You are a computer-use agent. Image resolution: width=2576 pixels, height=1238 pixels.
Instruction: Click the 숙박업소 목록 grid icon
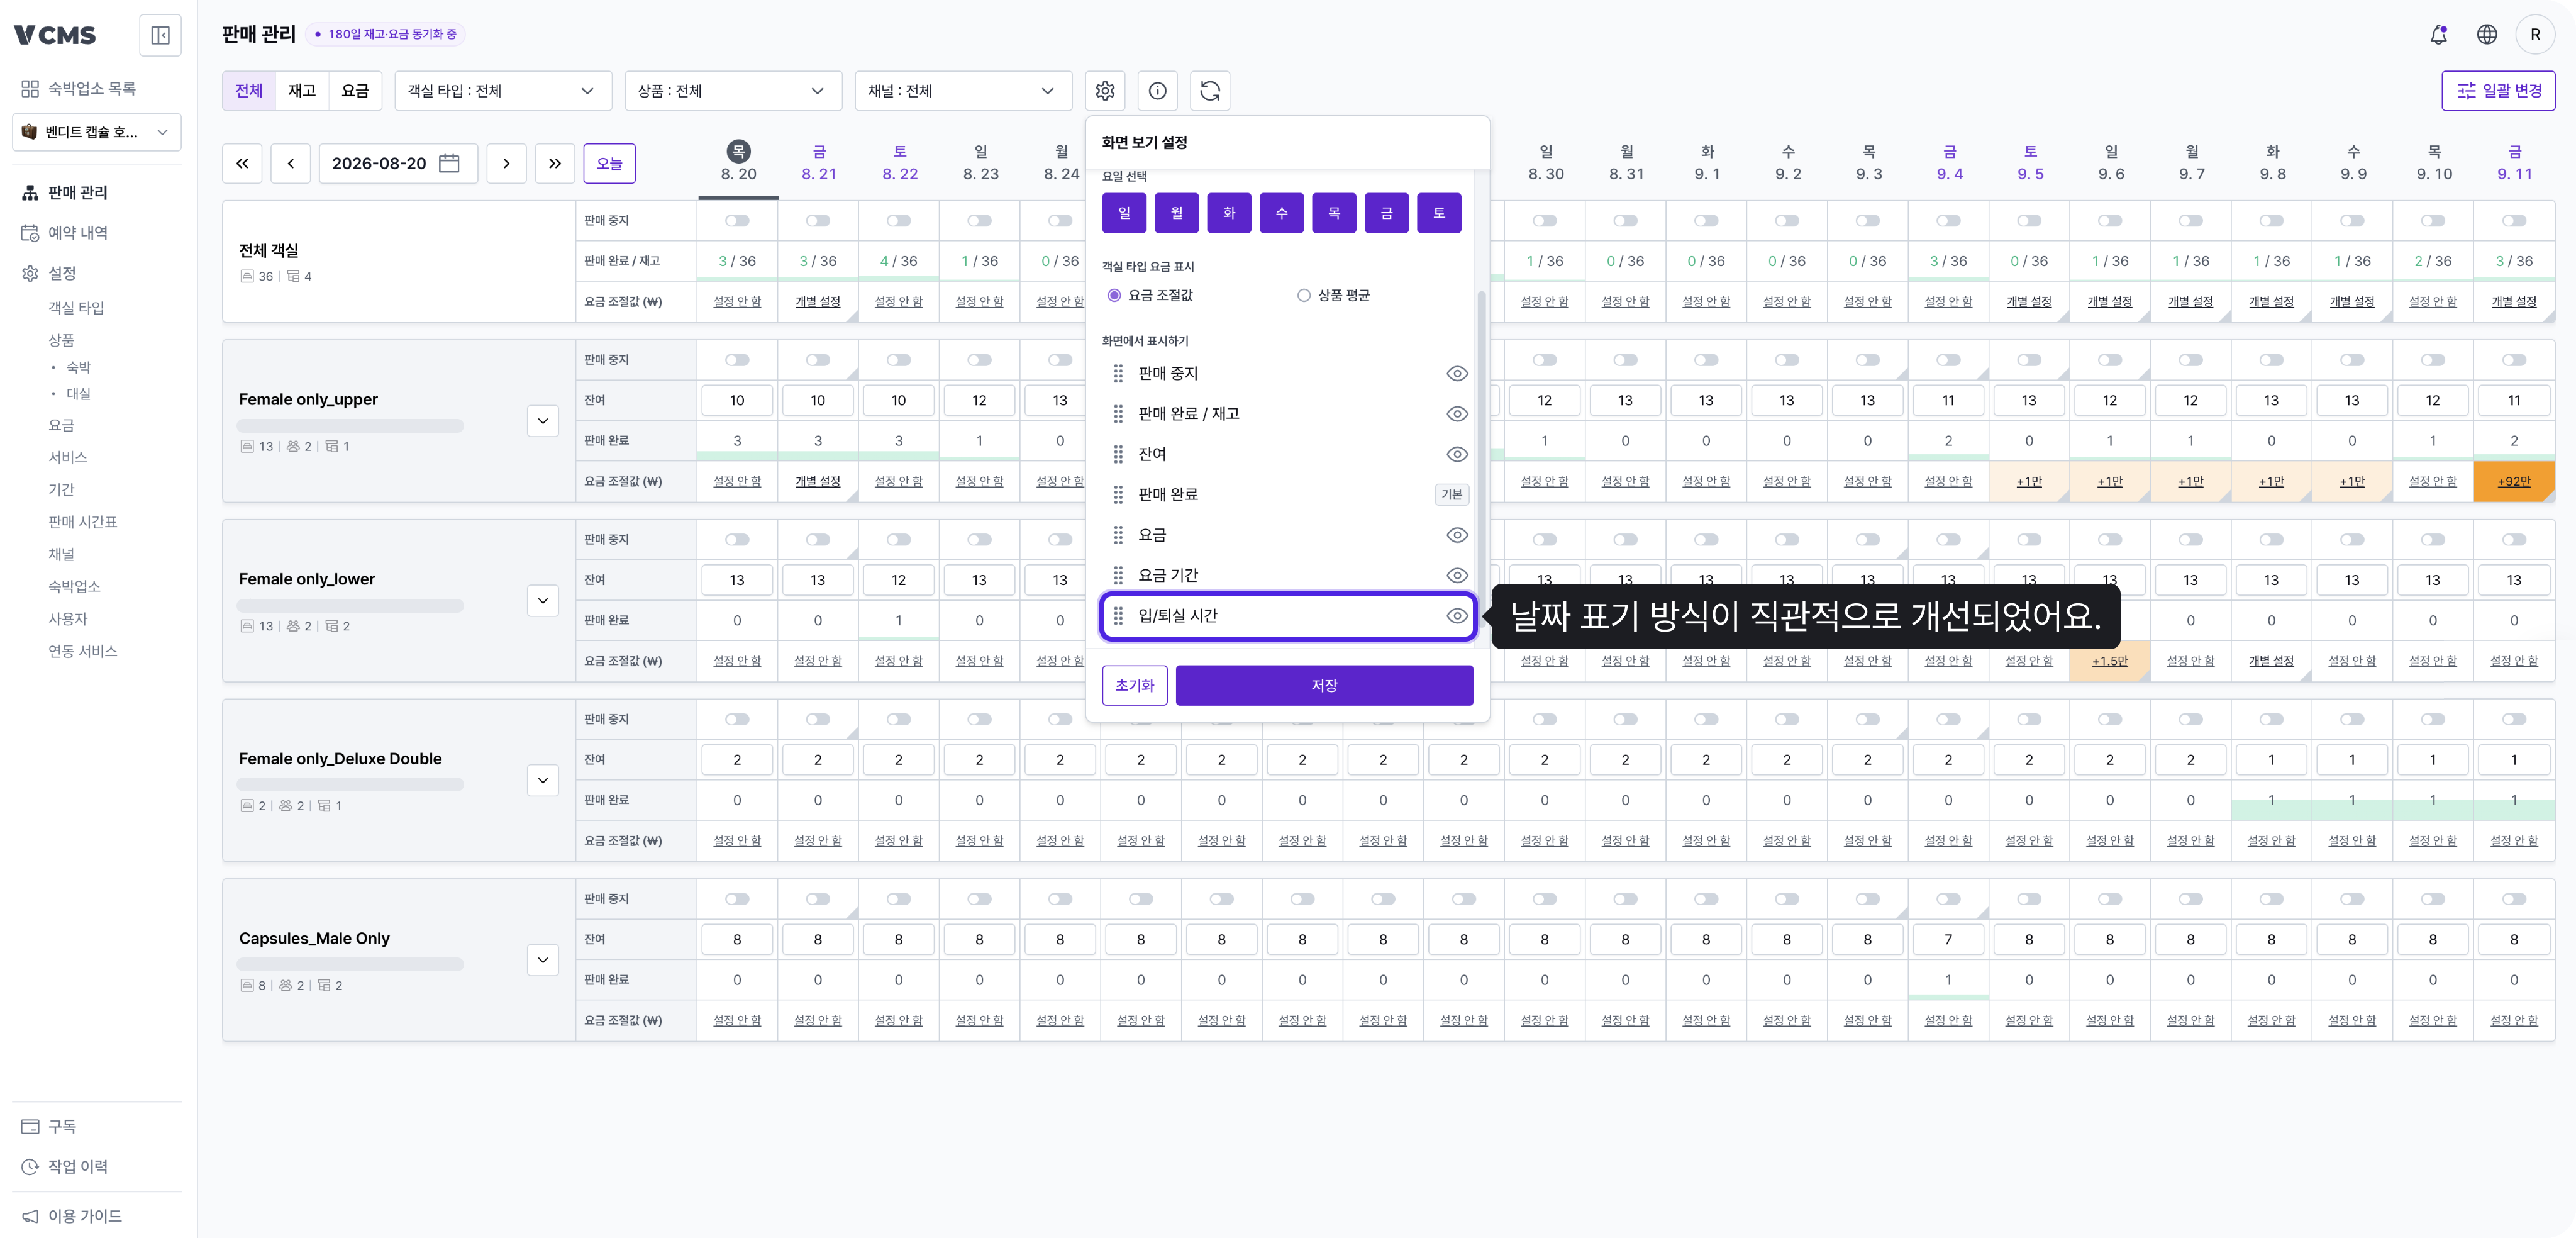point(30,88)
